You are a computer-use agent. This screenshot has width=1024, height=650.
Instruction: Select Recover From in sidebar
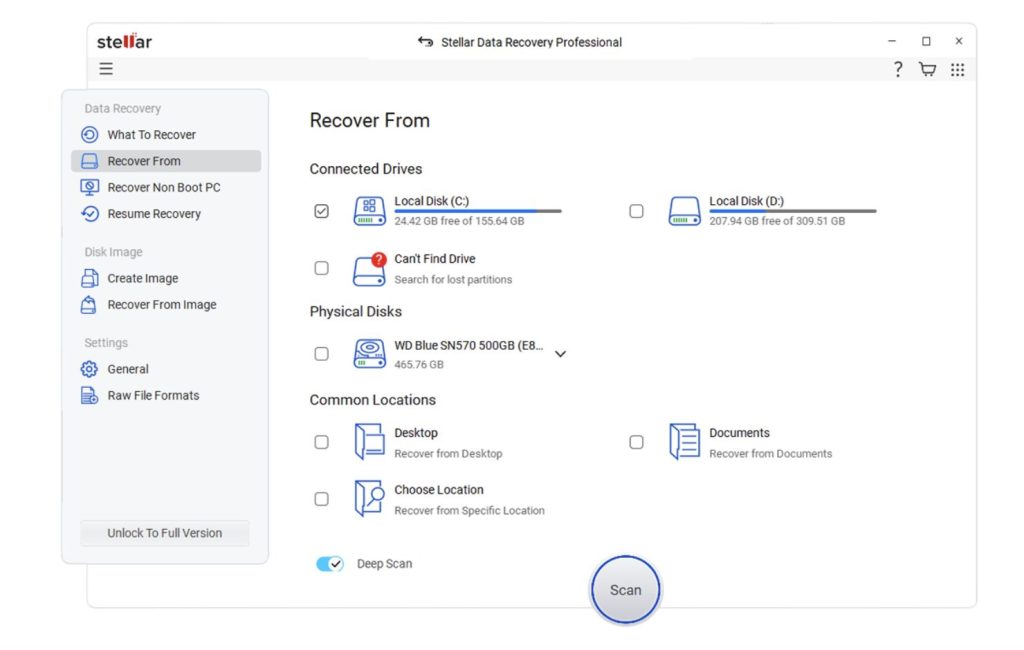point(166,161)
